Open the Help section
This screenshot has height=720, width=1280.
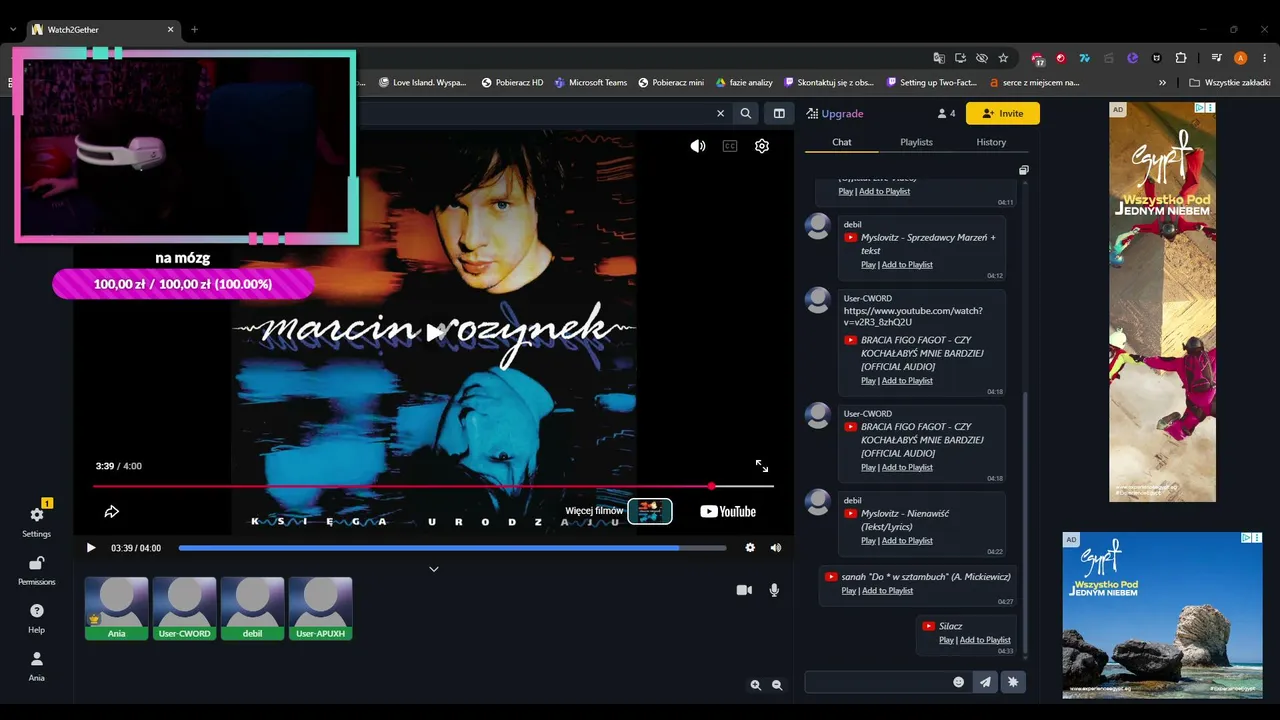point(37,611)
